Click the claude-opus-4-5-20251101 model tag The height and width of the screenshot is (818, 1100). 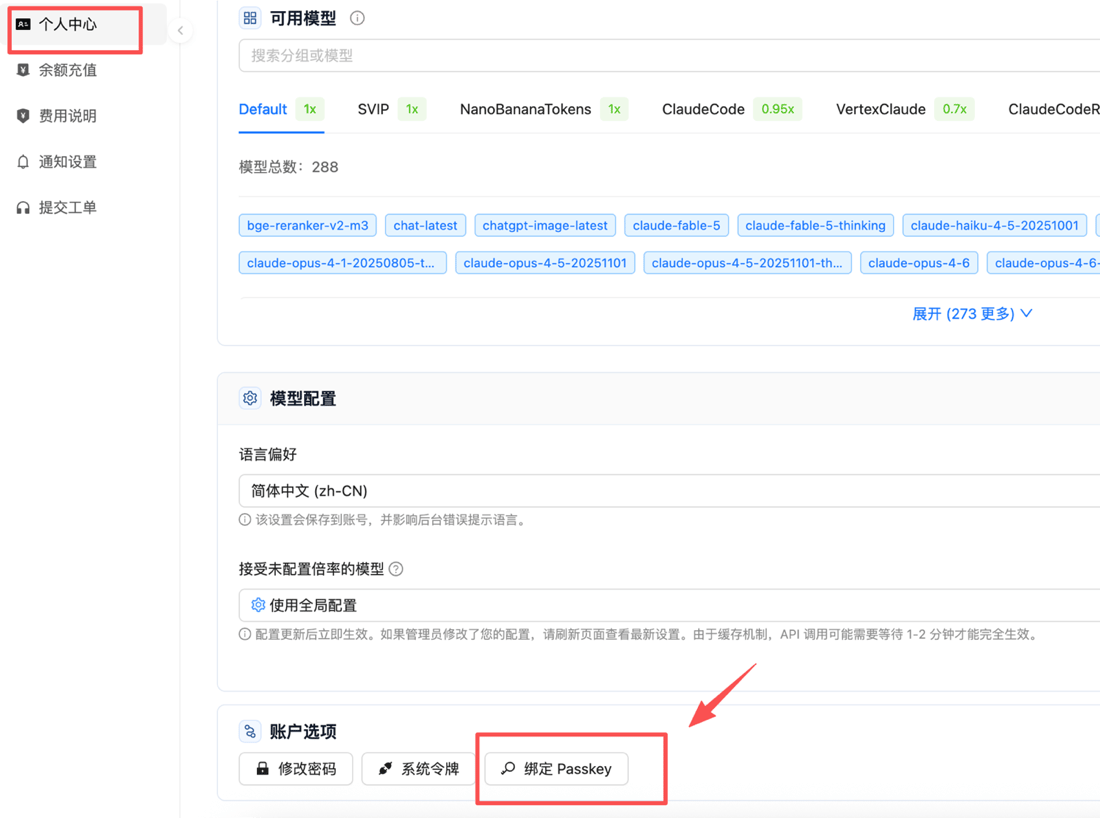pyautogui.click(x=545, y=263)
